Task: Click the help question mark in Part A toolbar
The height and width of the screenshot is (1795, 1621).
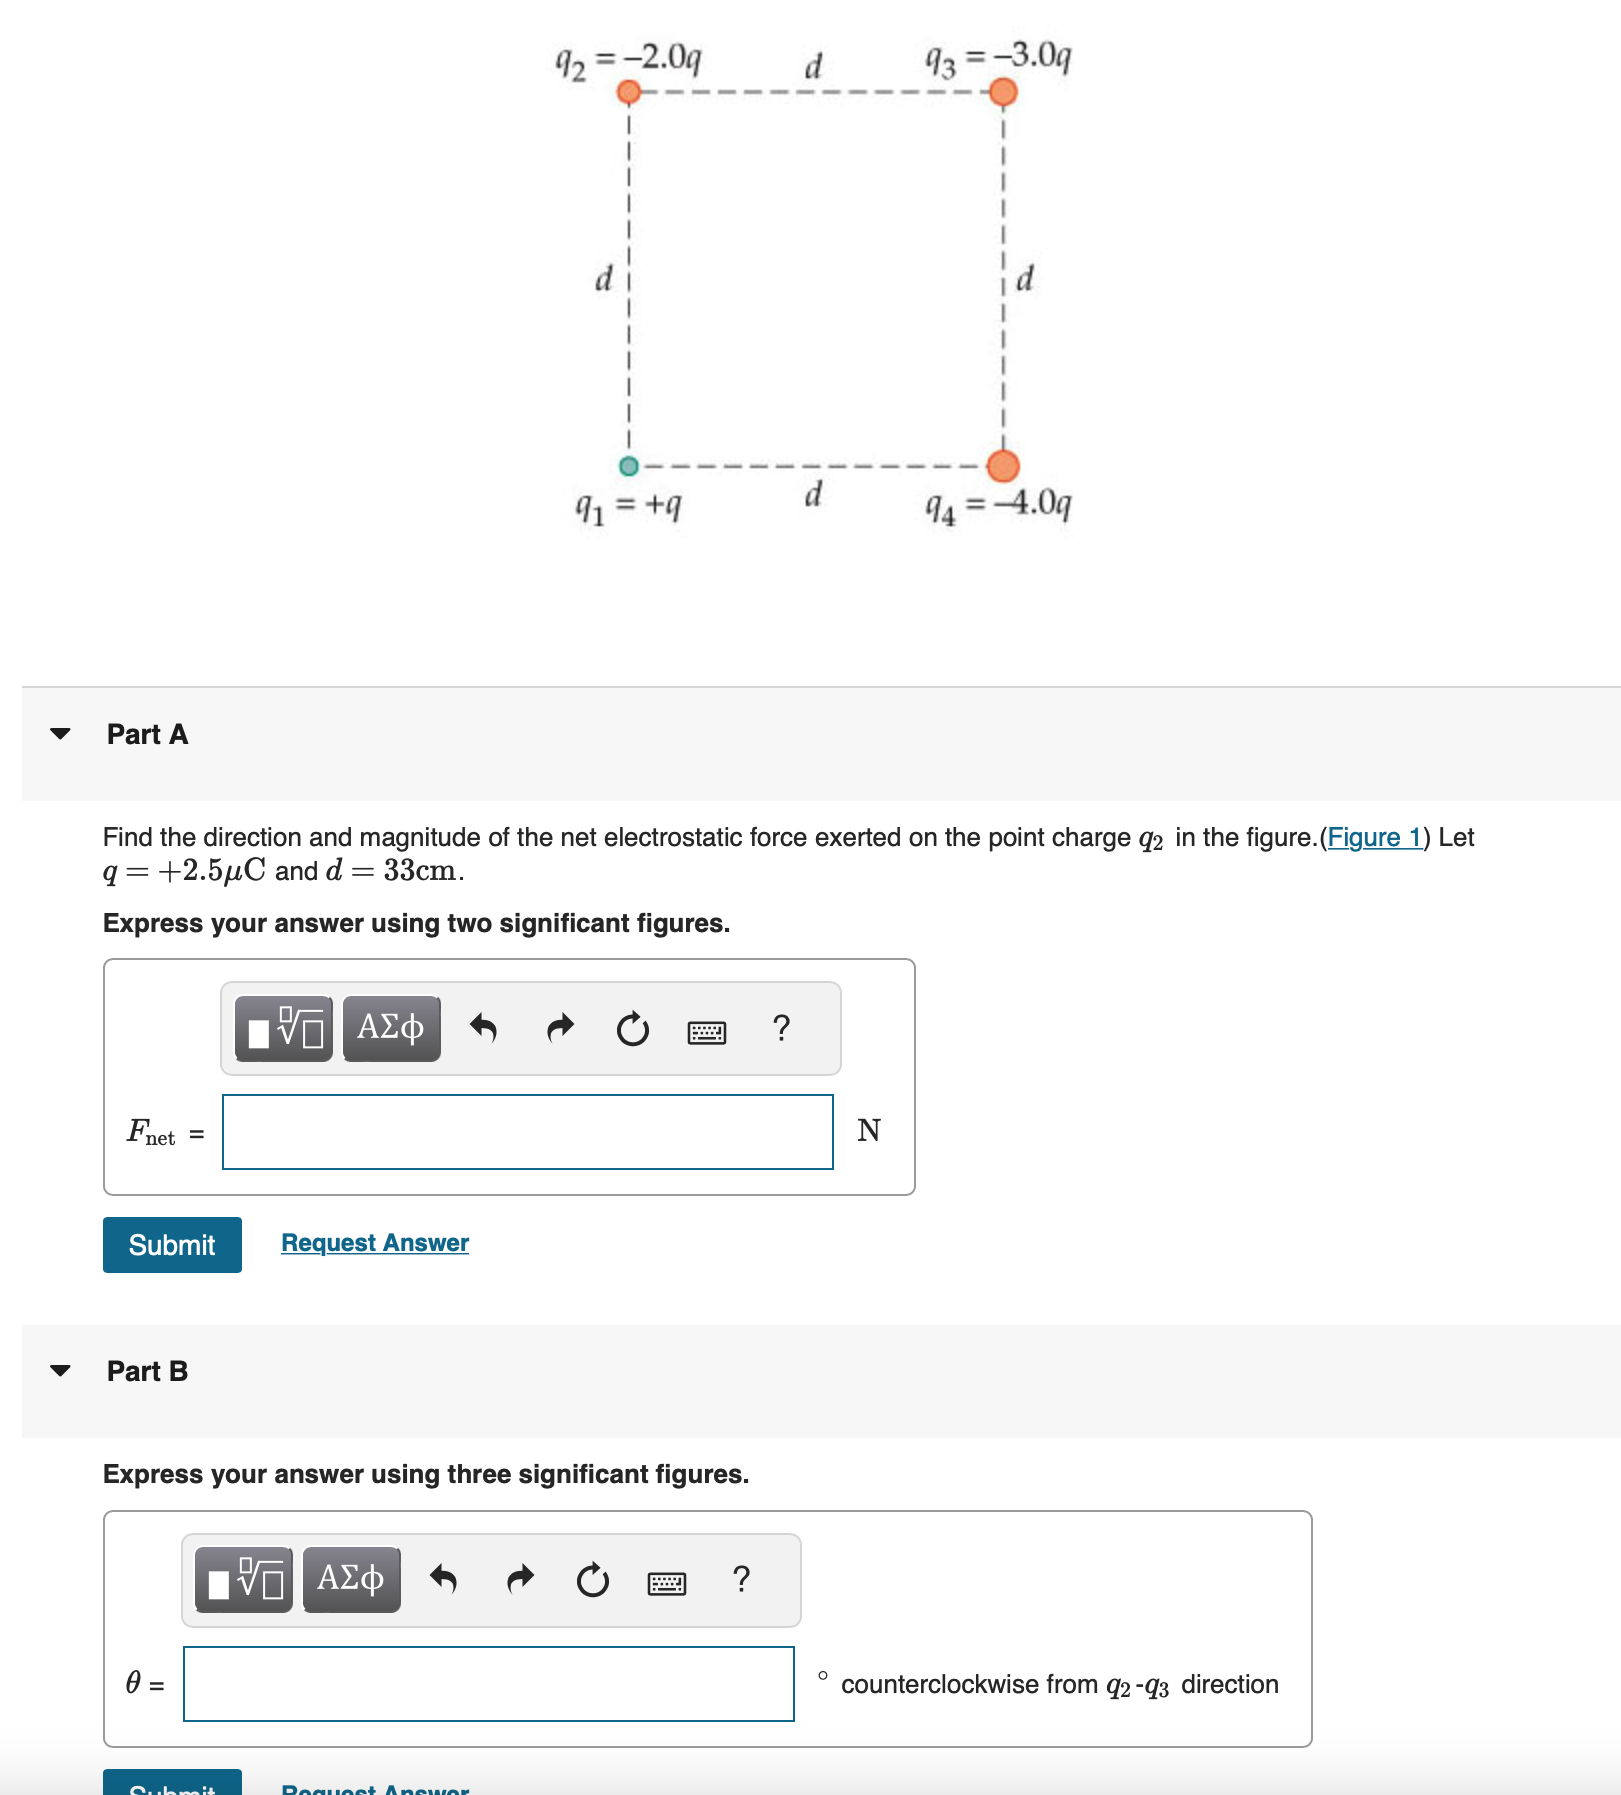Action: click(780, 1029)
